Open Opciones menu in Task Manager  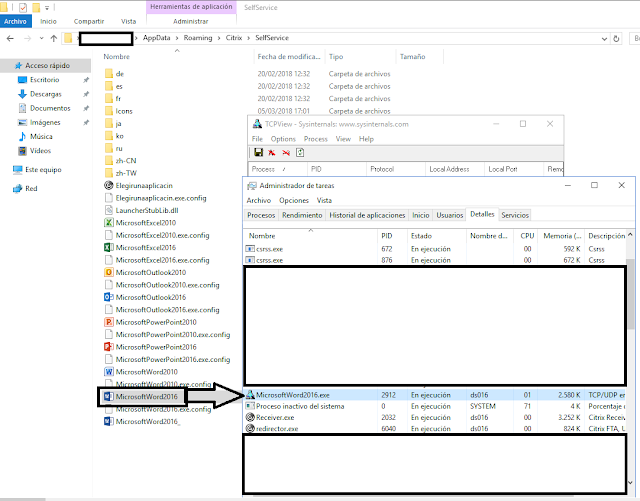point(294,200)
